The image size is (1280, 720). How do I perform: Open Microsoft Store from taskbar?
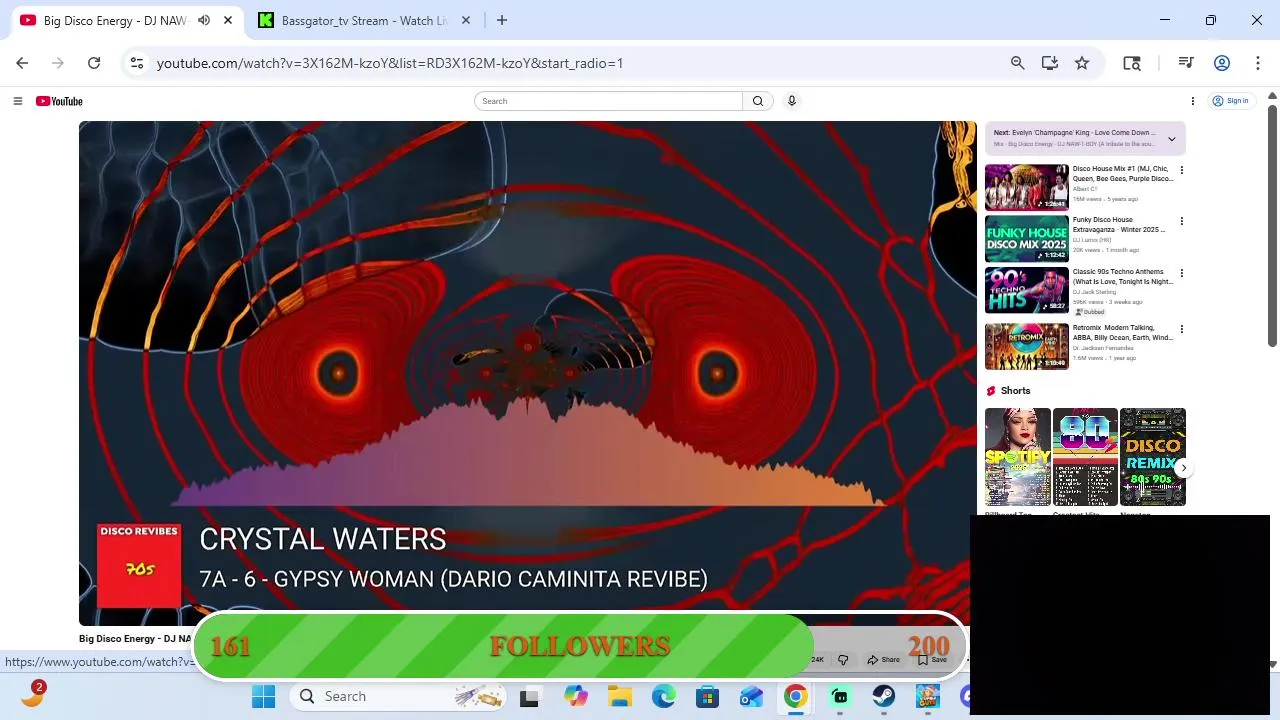click(x=708, y=697)
